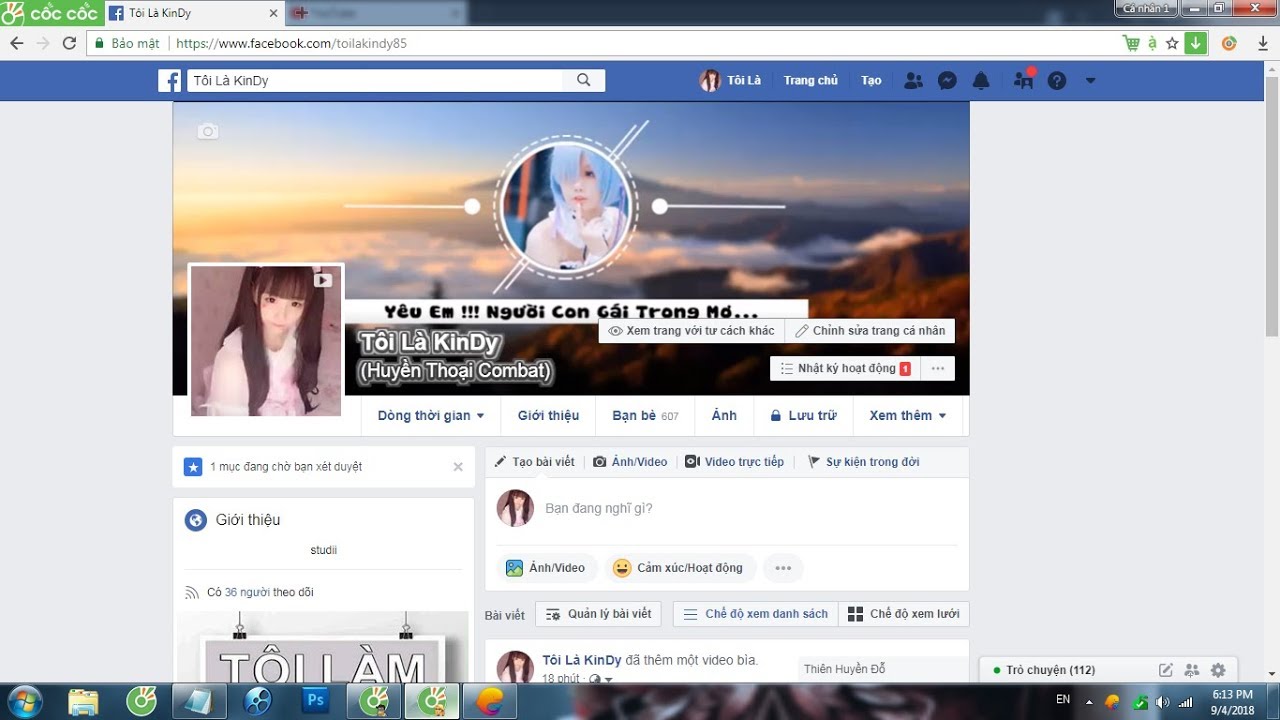Image resolution: width=1280 pixels, height=720 pixels.
Task: Open the Xem thêm dropdown menu
Action: click(x=906, y=415)
